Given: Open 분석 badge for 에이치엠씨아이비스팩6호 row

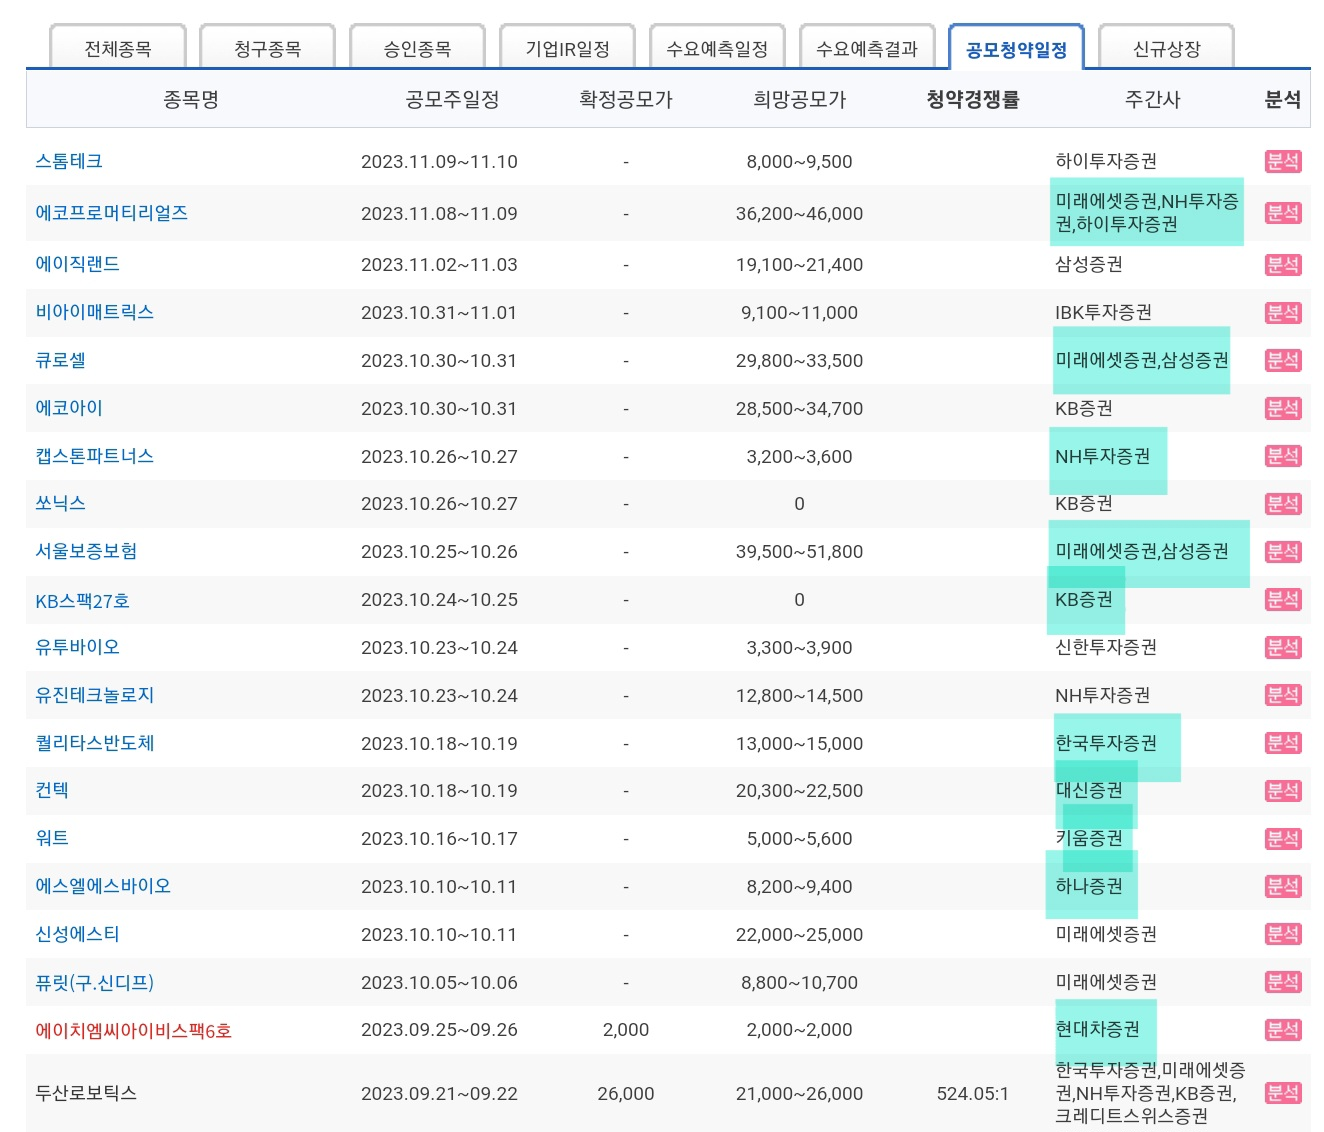Looking at the screenshot, I should (x=1283, y=1030).
